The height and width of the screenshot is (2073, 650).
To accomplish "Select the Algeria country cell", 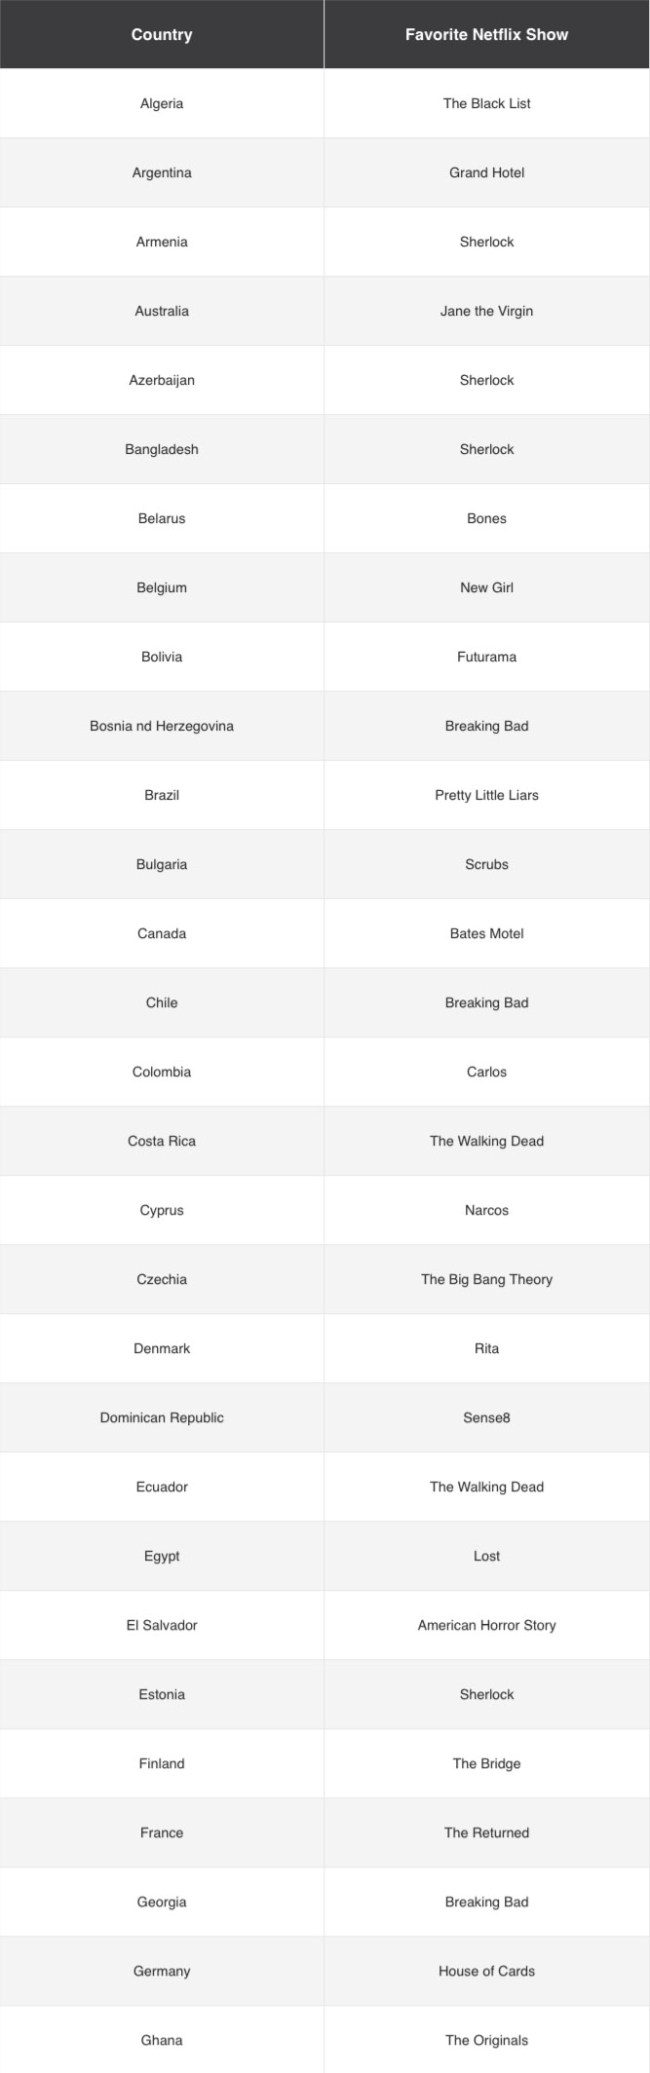I will 162,103.
